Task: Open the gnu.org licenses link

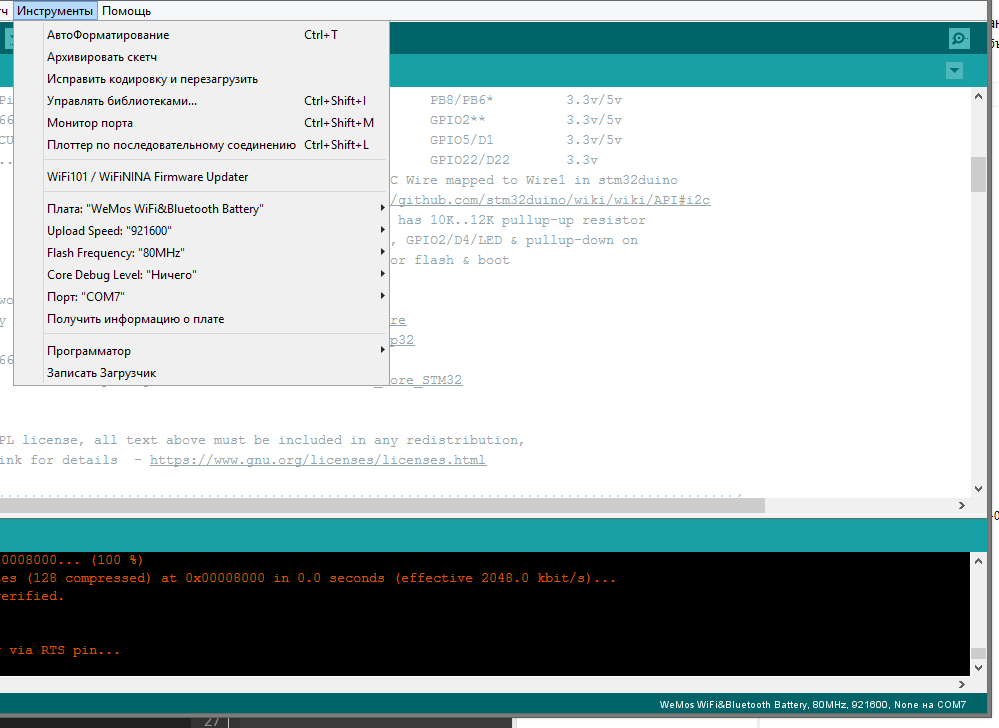Action: pyautogui.click(x=318, y=460)
